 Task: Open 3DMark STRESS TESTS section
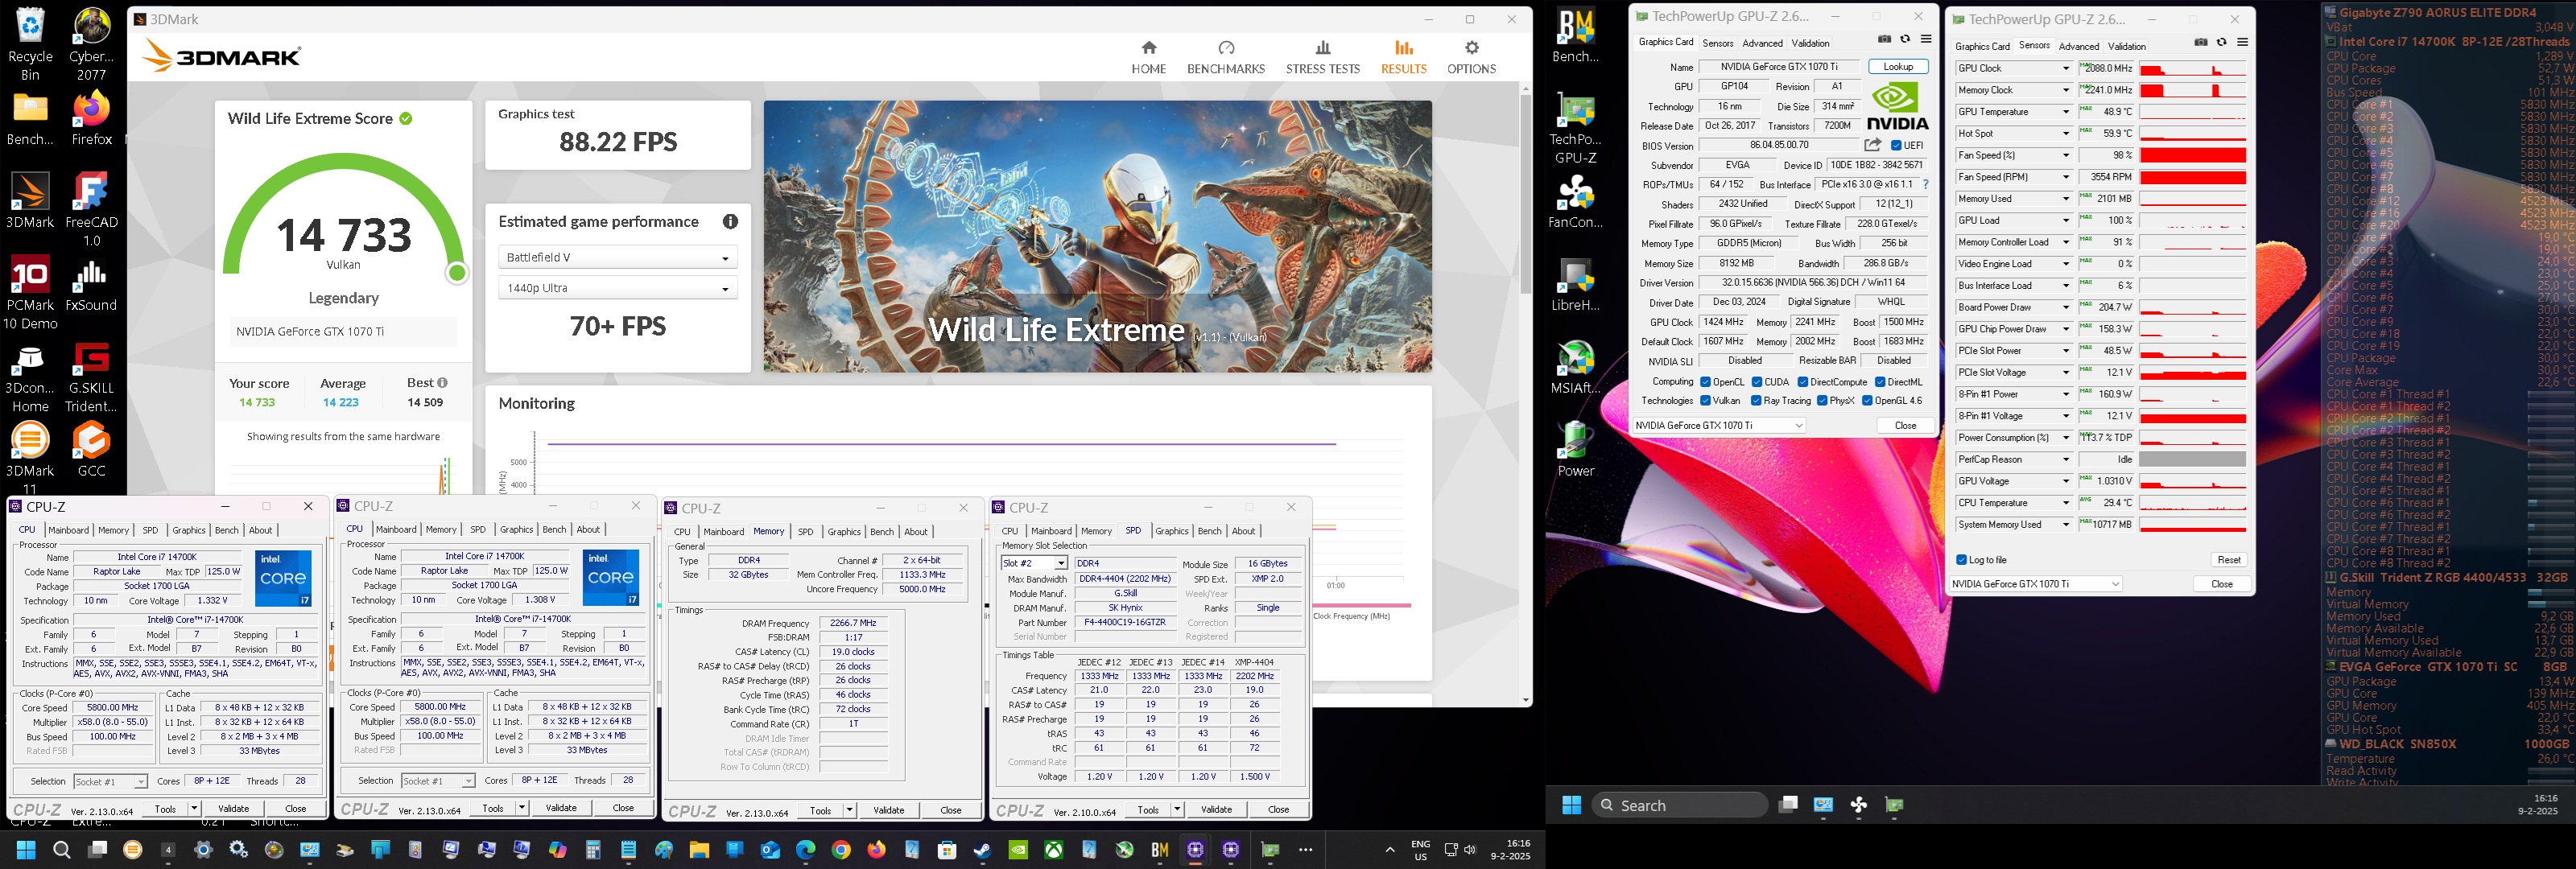click(1323, 57)
